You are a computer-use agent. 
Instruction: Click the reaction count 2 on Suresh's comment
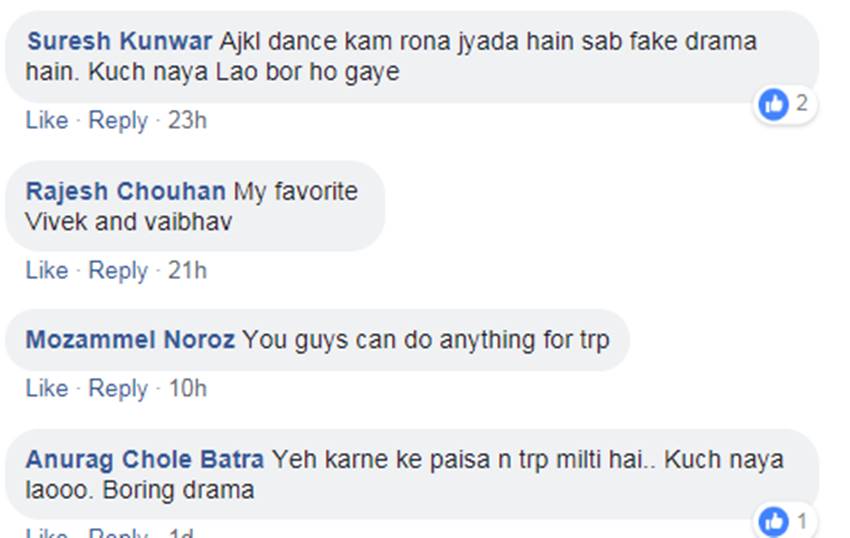point(801,103)
